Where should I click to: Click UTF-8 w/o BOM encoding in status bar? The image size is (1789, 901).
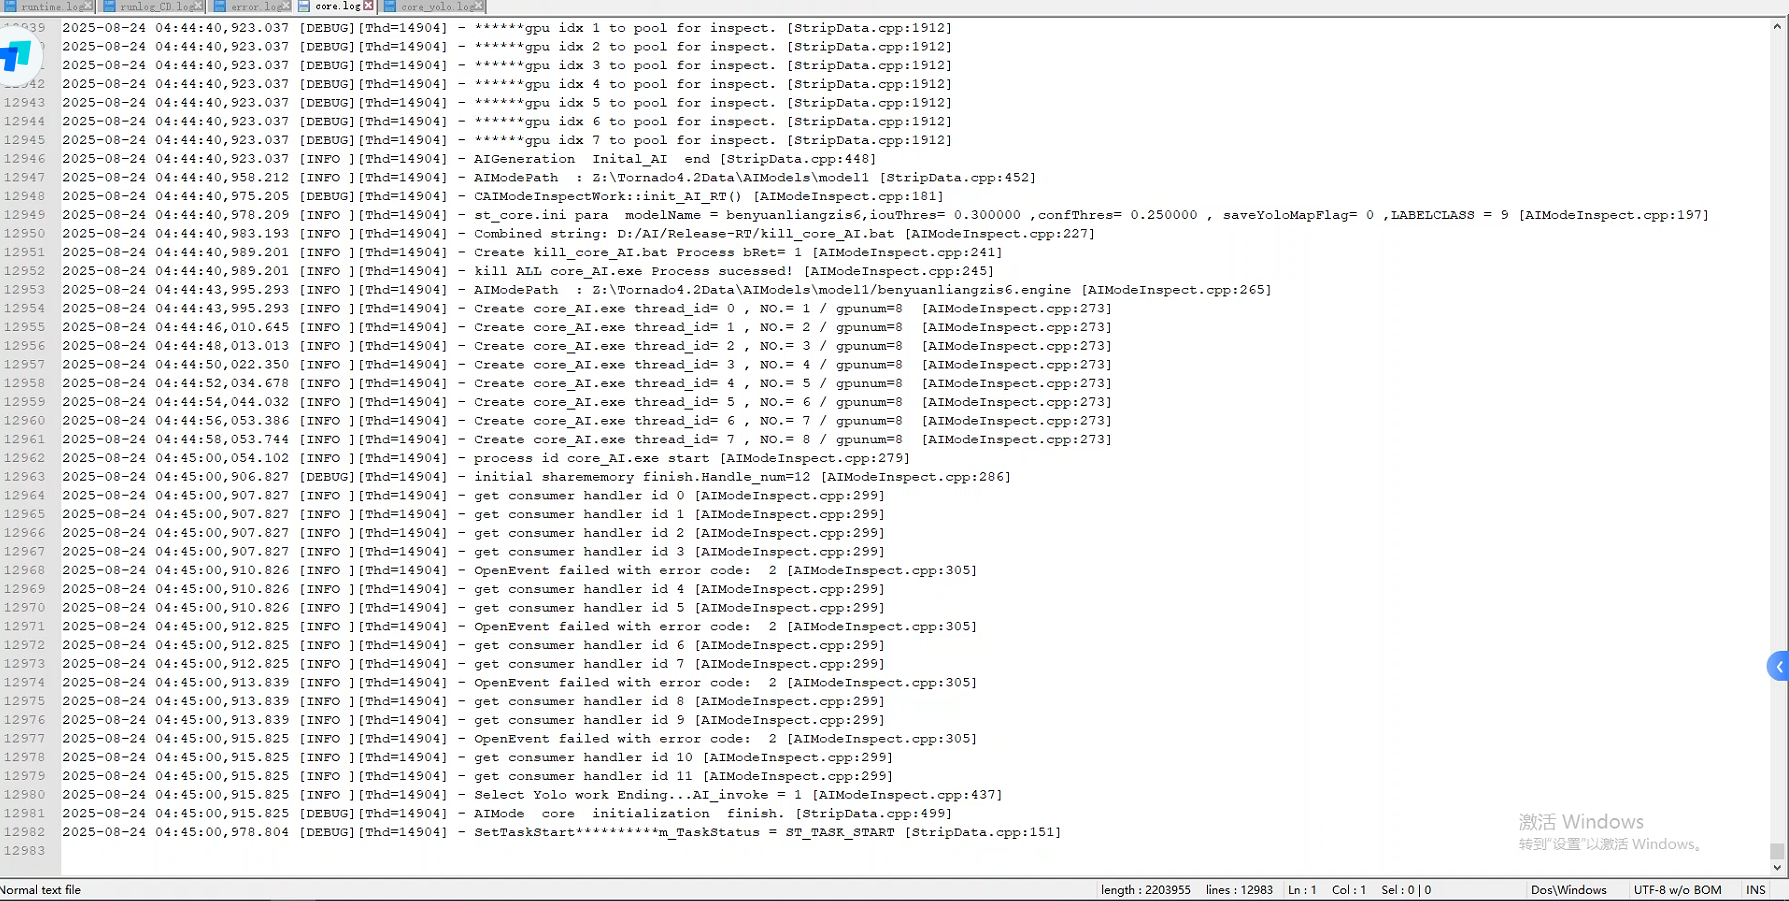click(1677, 890)
